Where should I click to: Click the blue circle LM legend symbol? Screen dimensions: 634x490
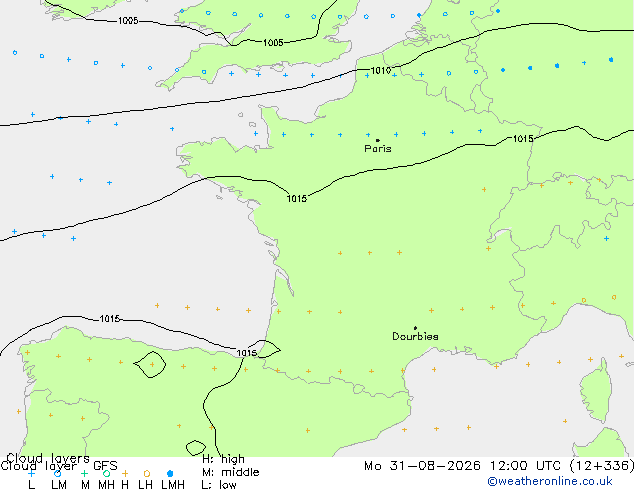[x=58, y=473]
